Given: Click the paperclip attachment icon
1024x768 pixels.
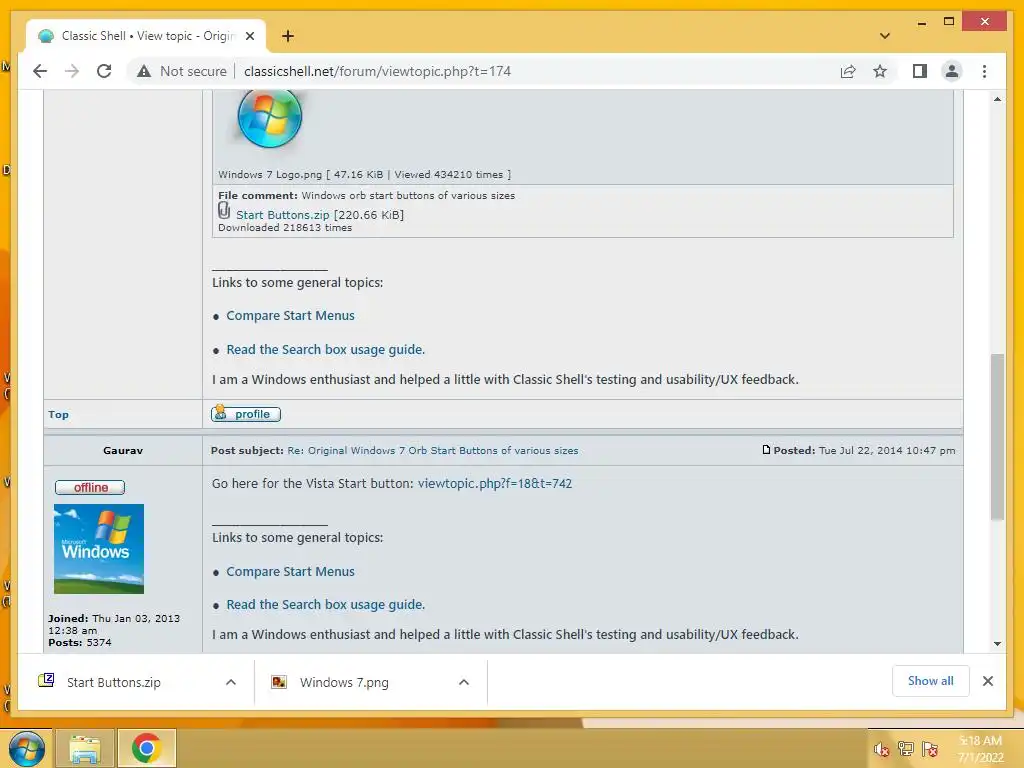Looking at the screenshot, I should click(224, 210).
